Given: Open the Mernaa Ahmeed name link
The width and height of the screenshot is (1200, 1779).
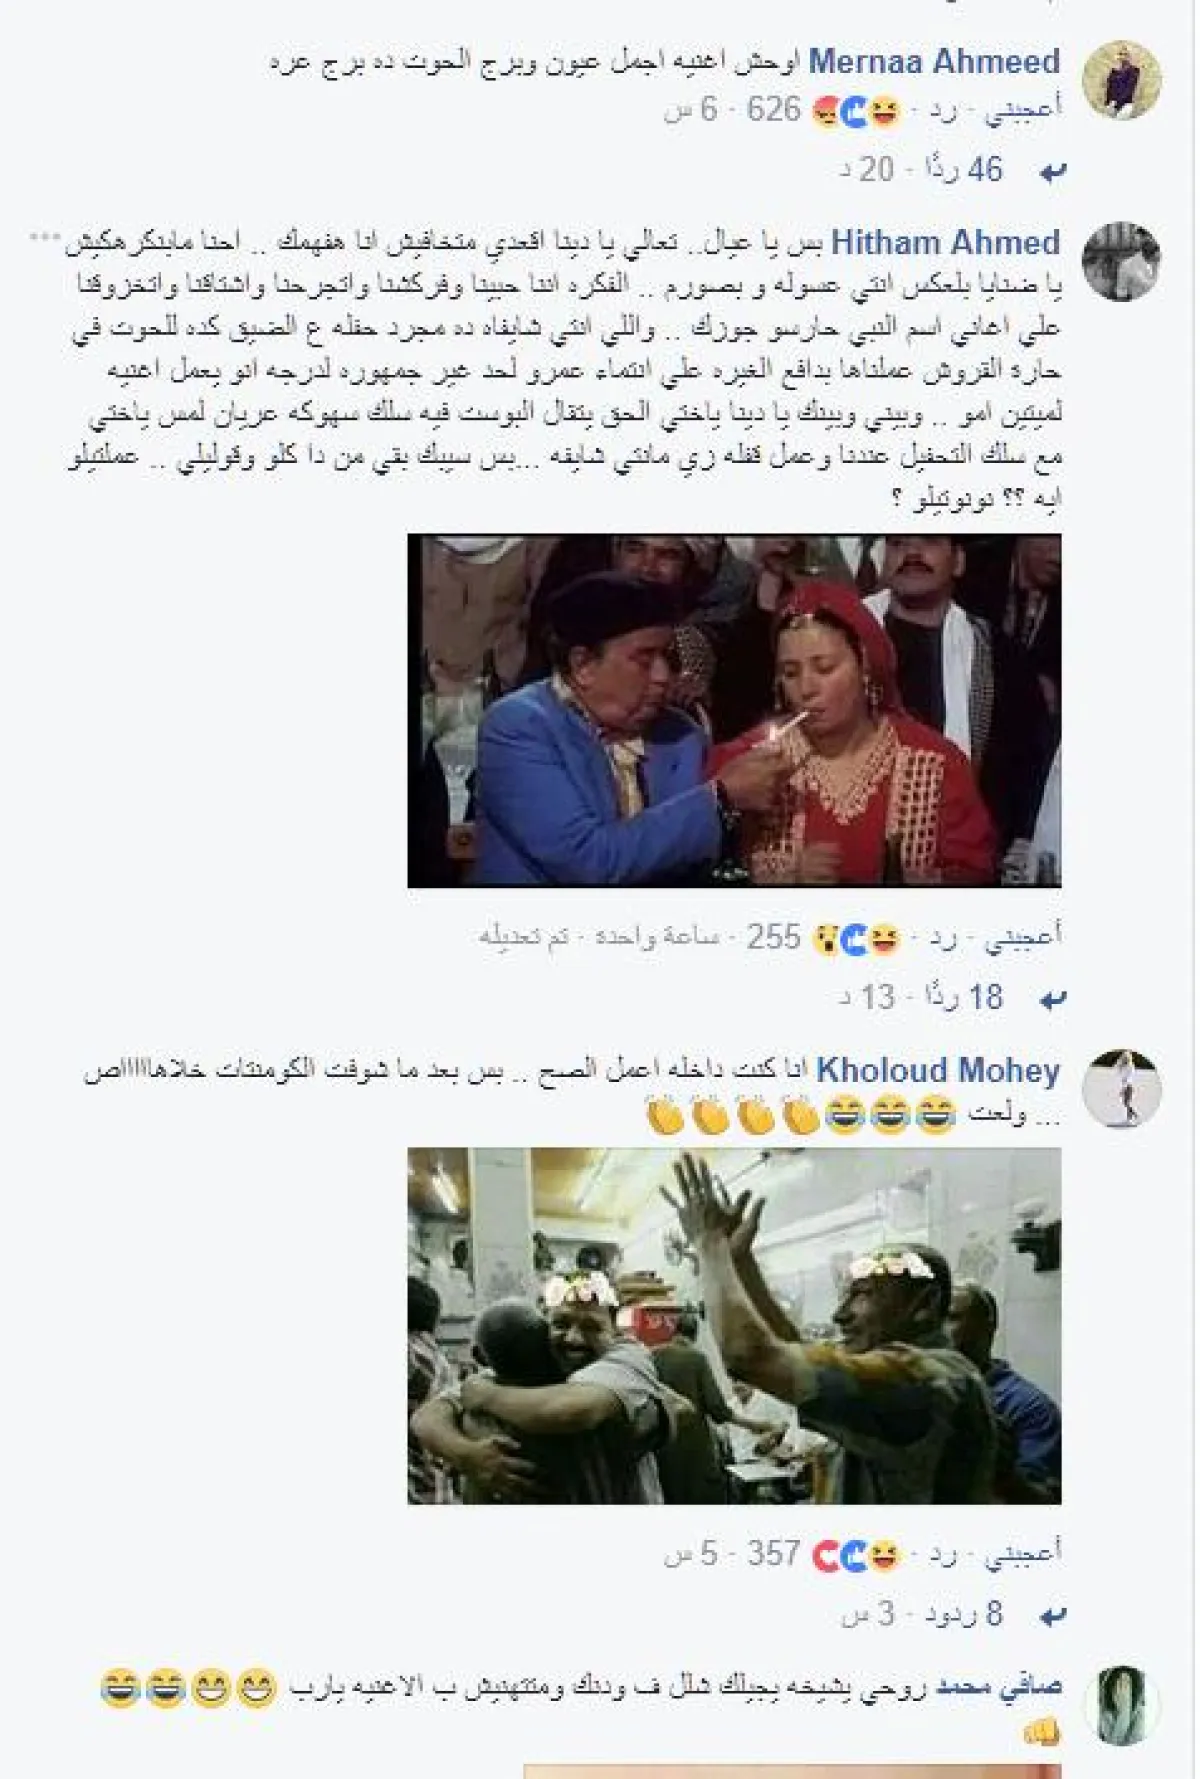Looking at the screenshot, I should coord(934,62).
